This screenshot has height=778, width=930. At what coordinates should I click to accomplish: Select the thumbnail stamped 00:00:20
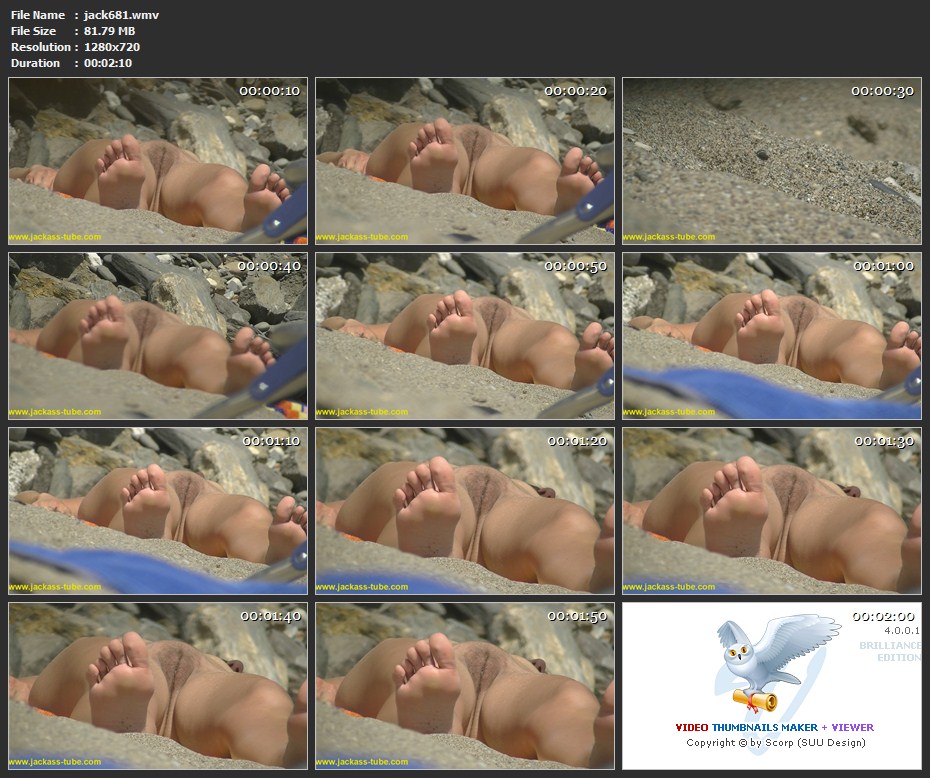tap(465, 161)
